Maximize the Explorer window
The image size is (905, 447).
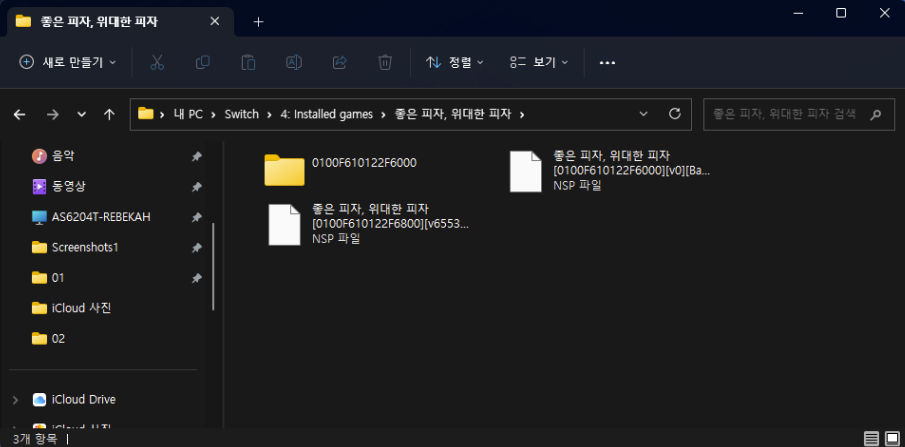841,13
